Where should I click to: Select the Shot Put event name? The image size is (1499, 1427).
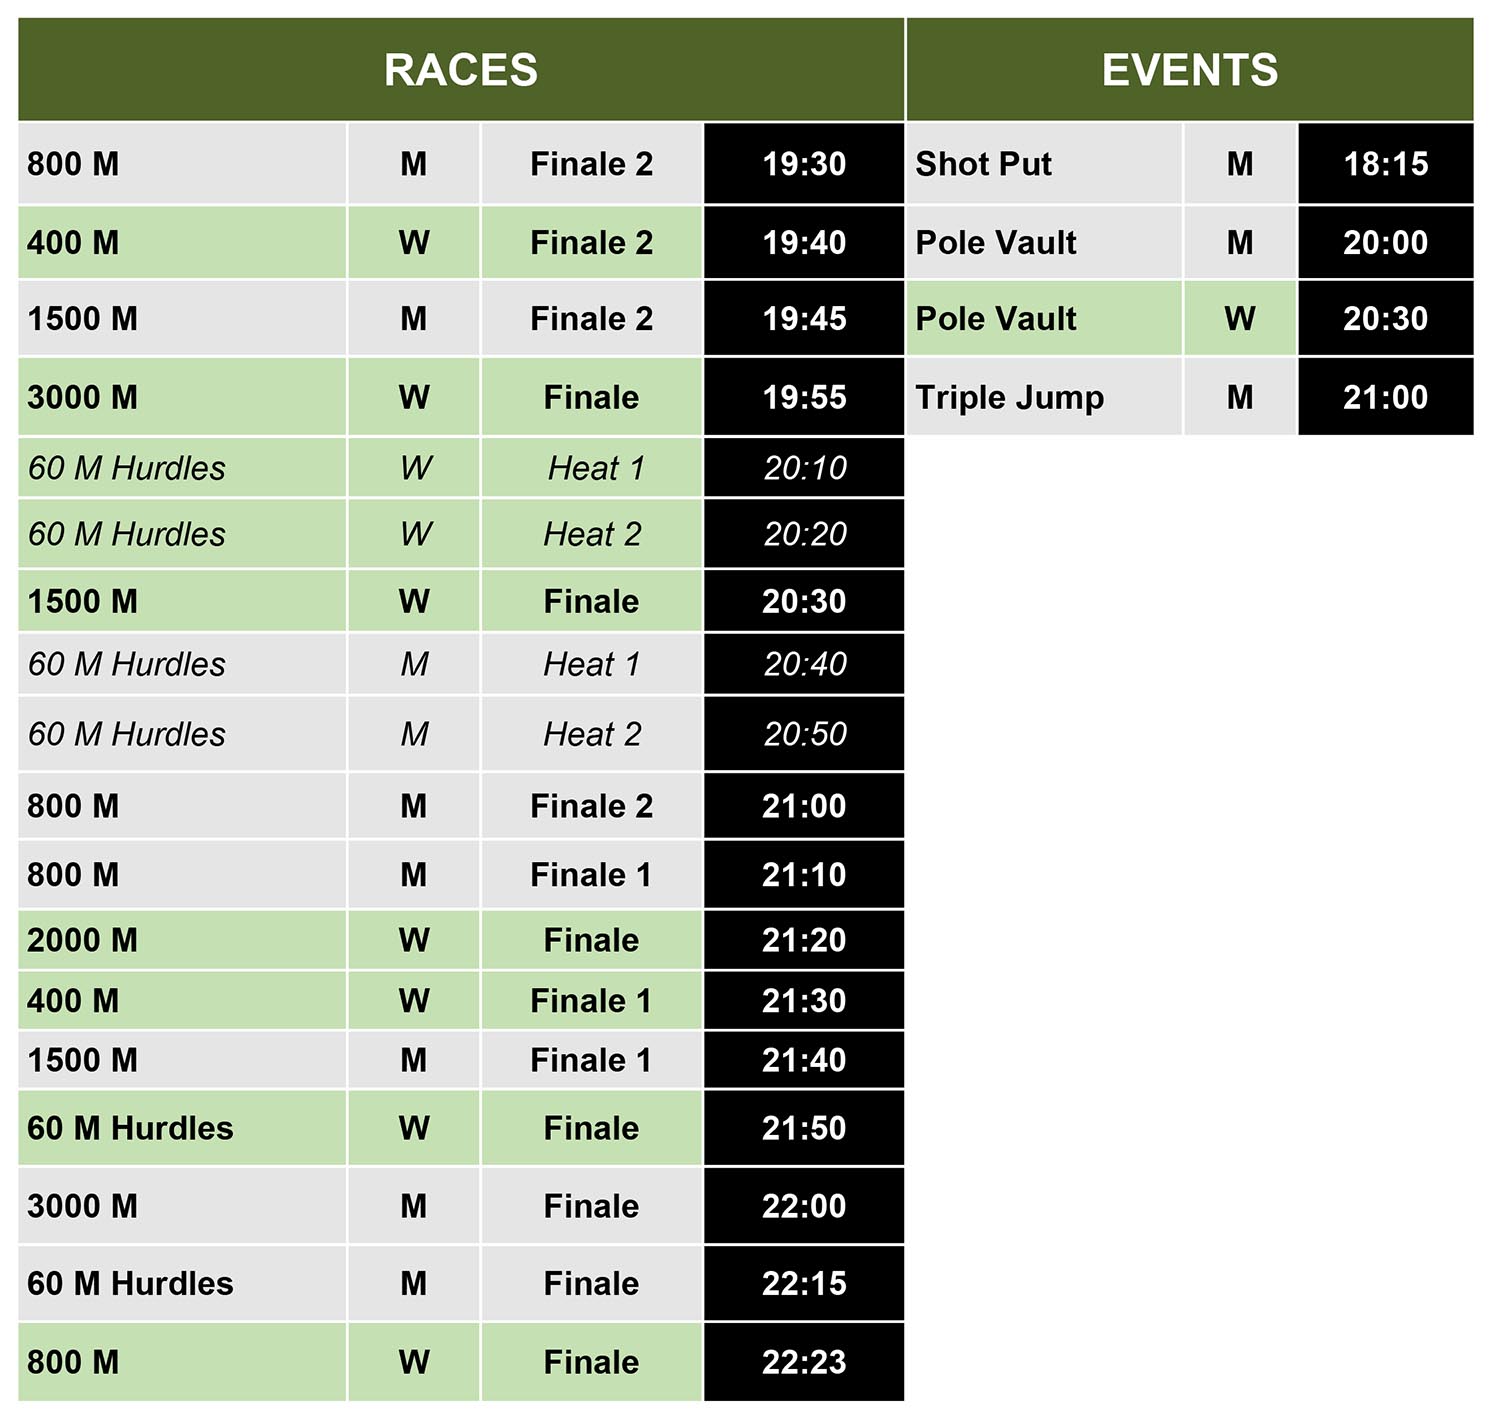984,164
